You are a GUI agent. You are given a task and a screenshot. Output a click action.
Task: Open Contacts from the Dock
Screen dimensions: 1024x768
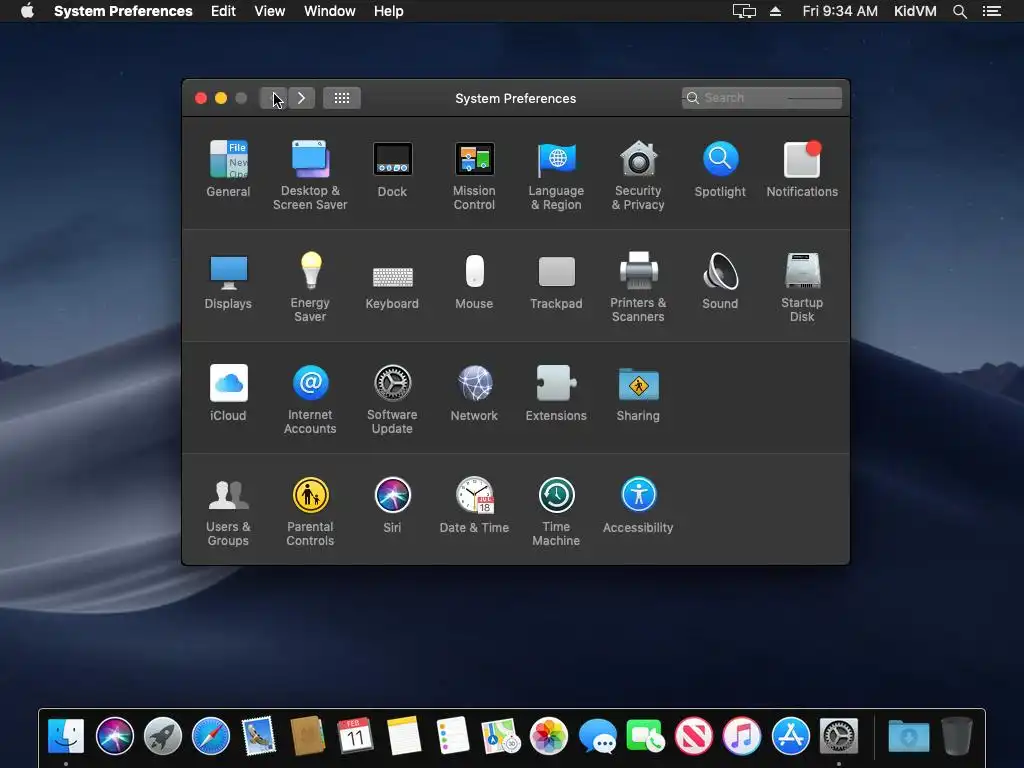308,736
